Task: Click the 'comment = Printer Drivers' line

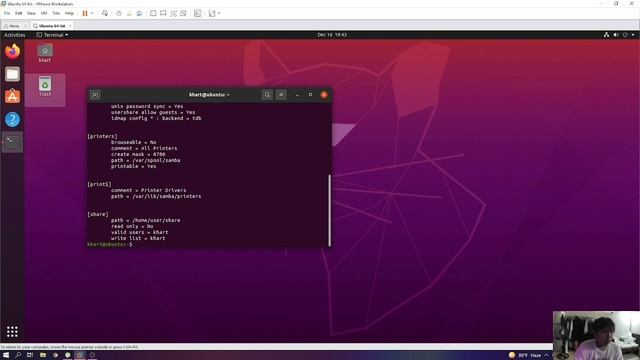Action: pyautogui.click(x=149, y=190)
